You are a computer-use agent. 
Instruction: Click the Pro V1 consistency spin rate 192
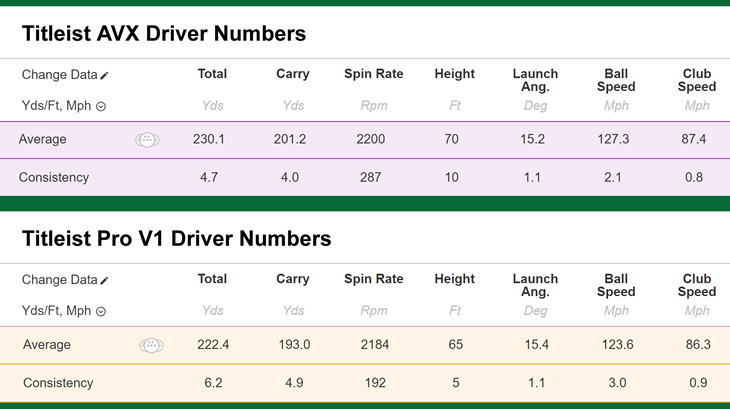coord(375,383)
